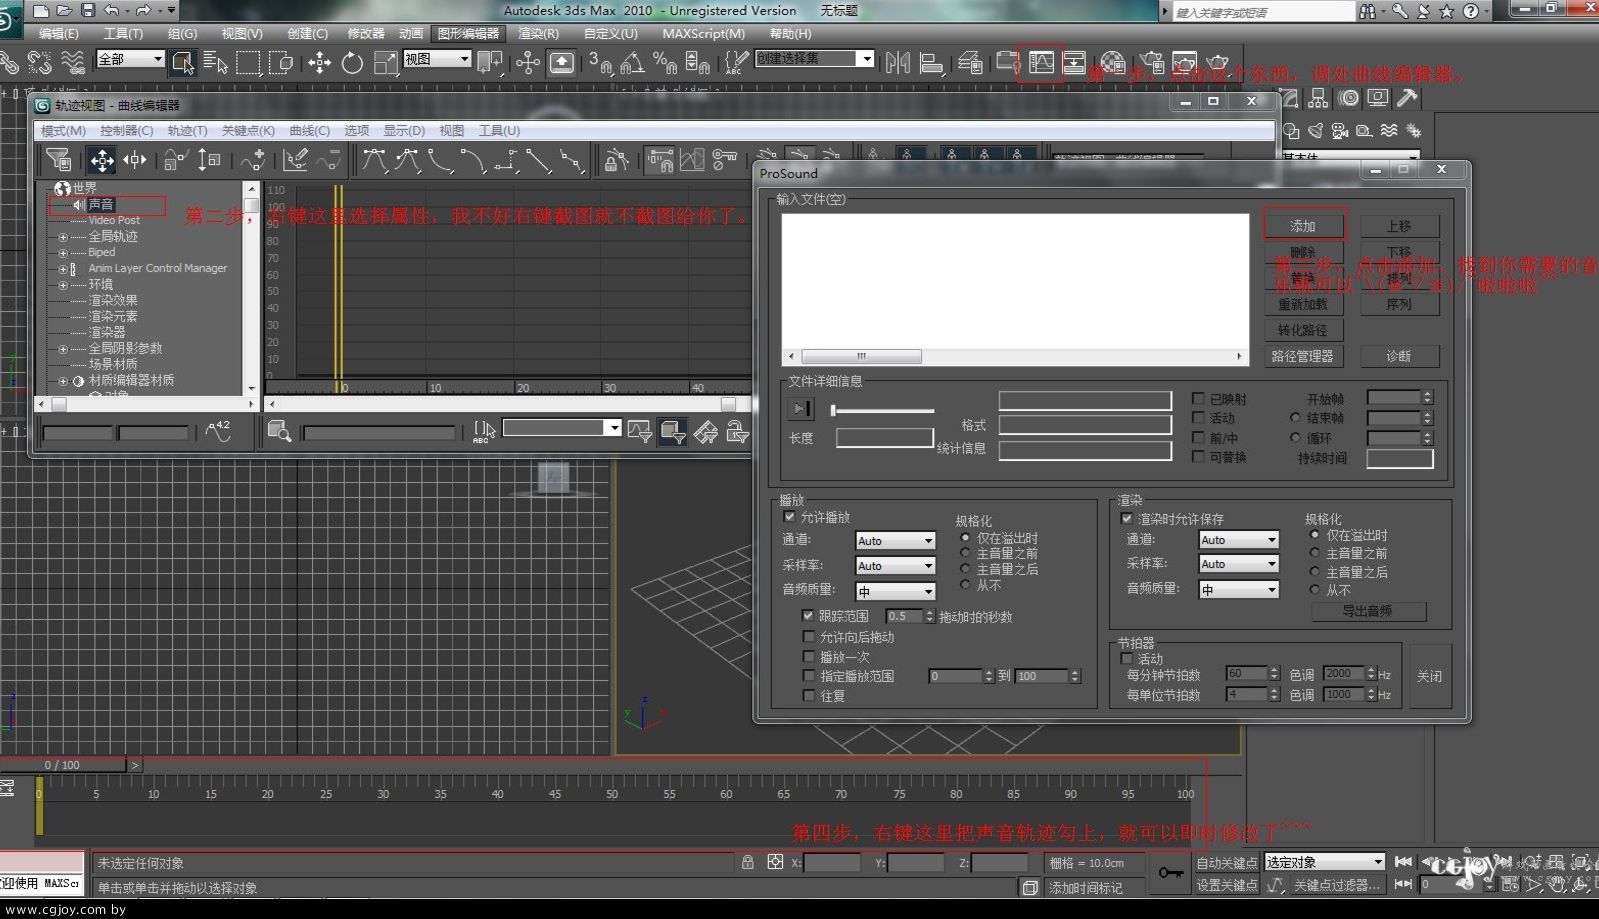Click 关闭 button in ProSound
The width and height of the screenshot is (1599, 919).
(x=1429, y=676)
